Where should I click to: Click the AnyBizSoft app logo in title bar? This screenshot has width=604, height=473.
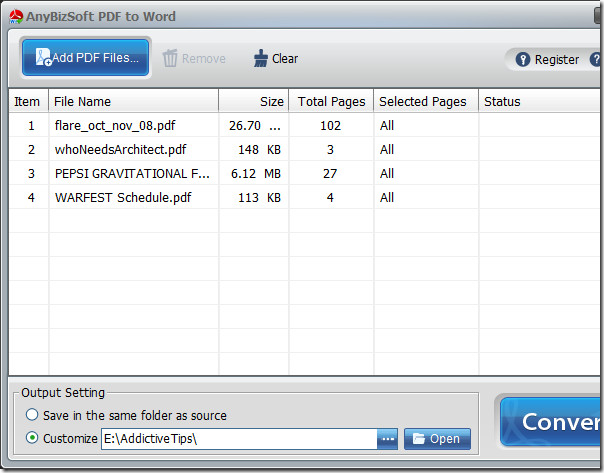tap(16, 17)
